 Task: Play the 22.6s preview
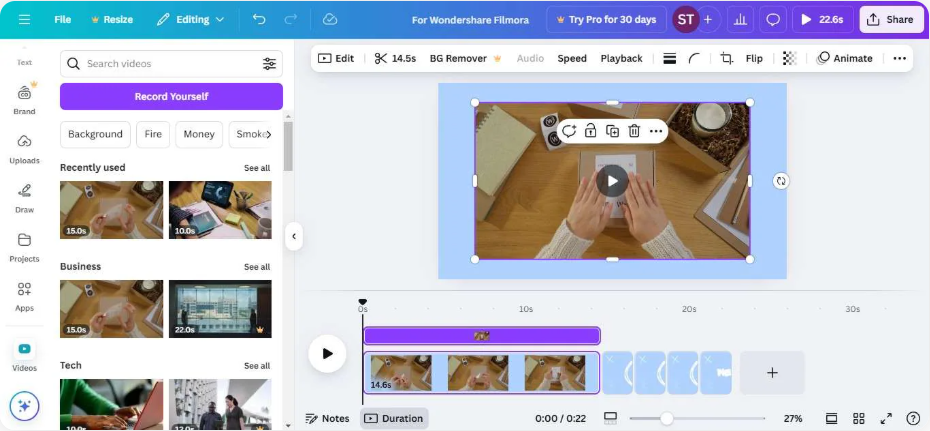[823, 20]
